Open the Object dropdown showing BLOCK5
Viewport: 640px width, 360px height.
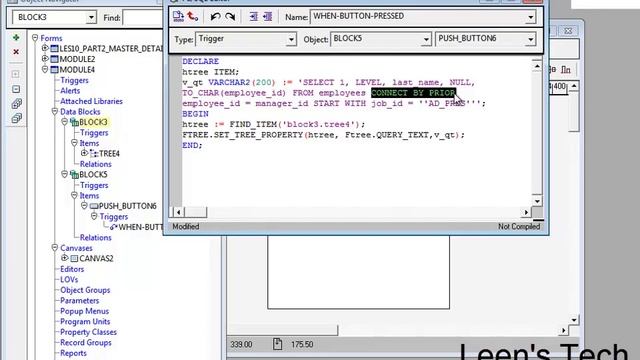click(426, 40)
